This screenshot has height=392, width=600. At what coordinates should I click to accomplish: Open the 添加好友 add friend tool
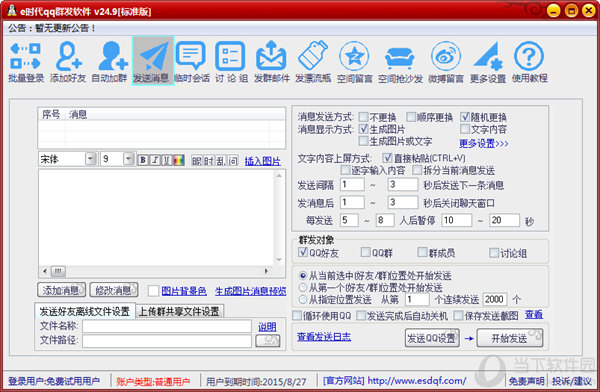tap(68, 62)
